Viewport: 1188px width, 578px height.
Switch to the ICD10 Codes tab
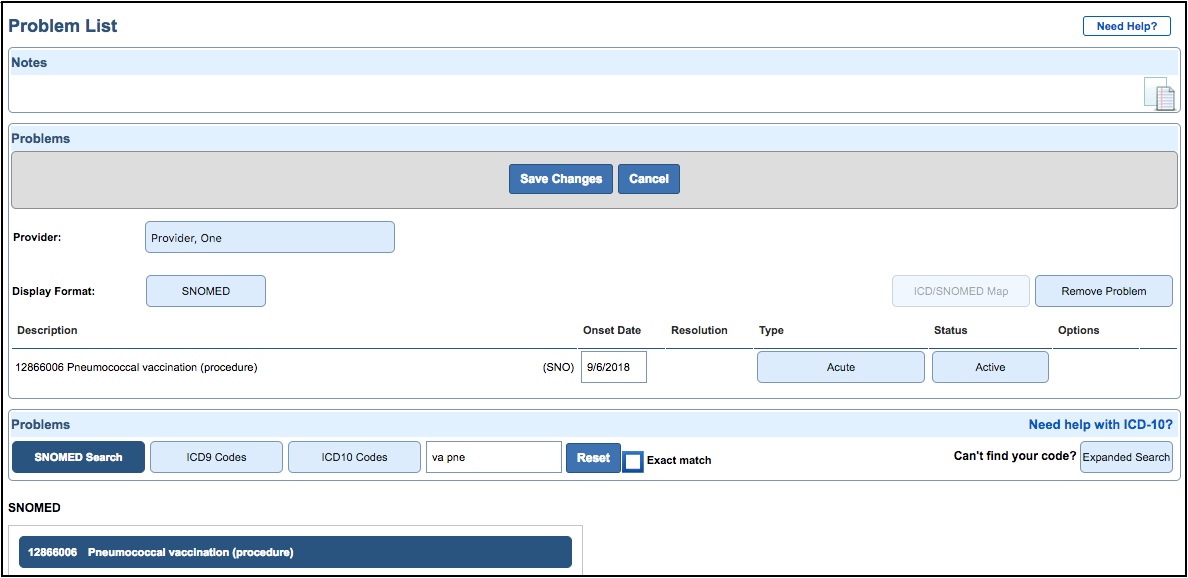click(x=354, y=457)
